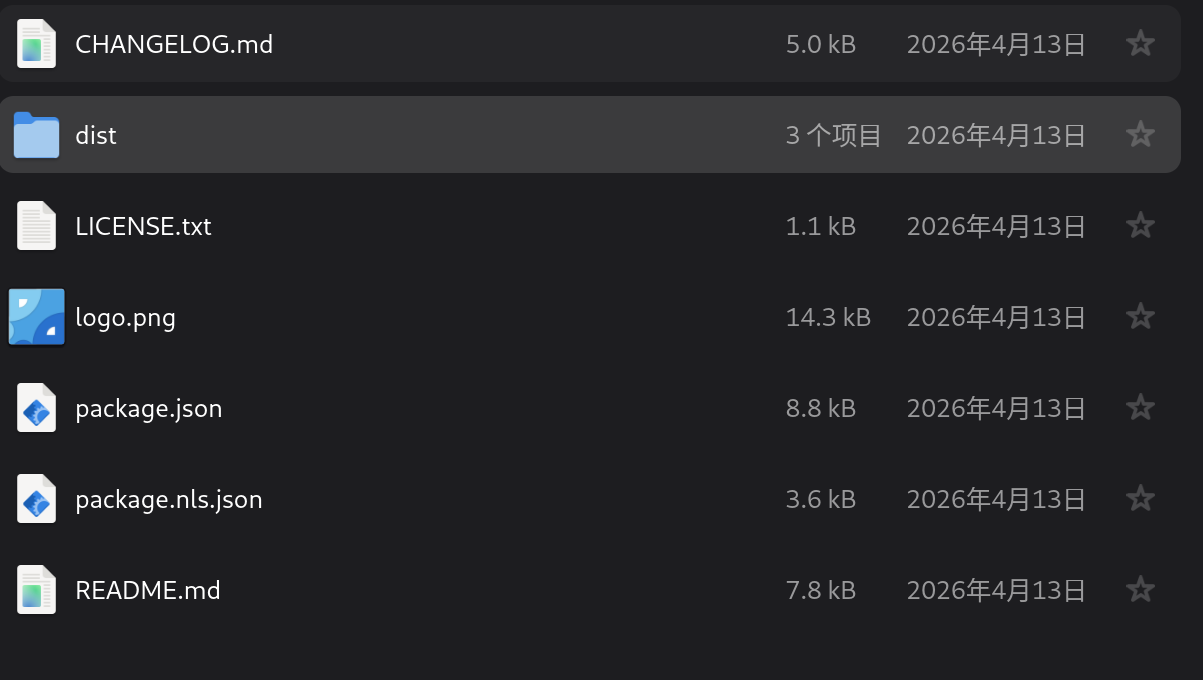Toggle star for package.nls.json
Viewport: 1203px width, 680px height.
coord(1140,499)
